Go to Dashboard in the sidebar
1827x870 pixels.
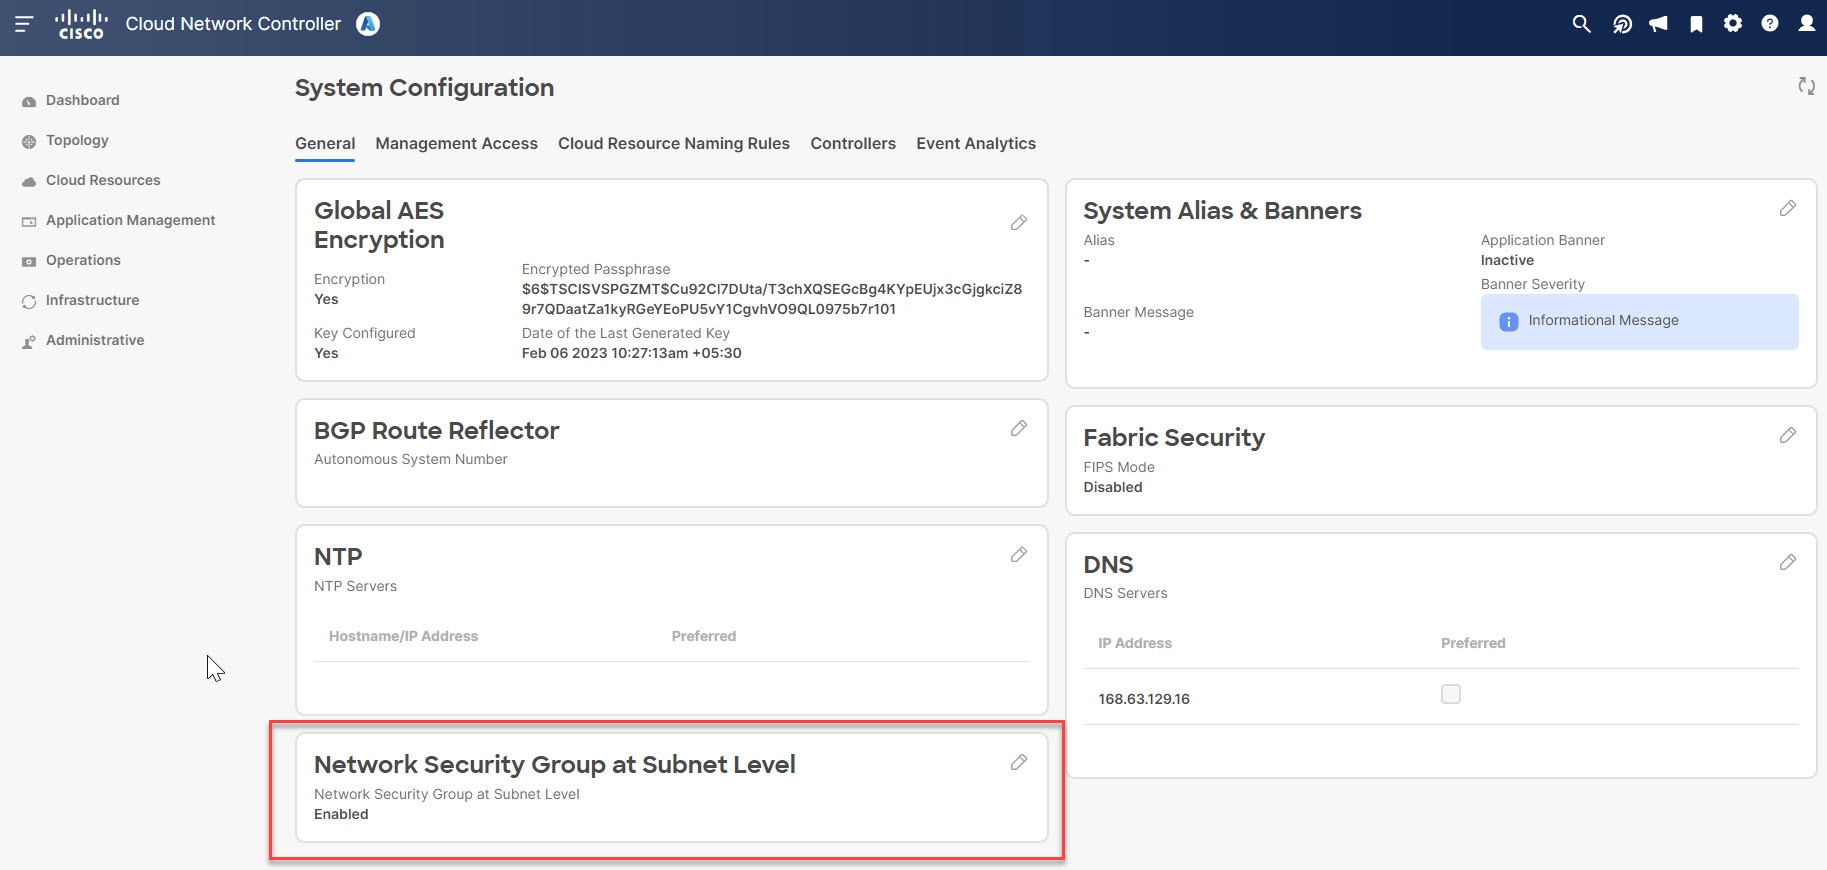coord(82,100)
